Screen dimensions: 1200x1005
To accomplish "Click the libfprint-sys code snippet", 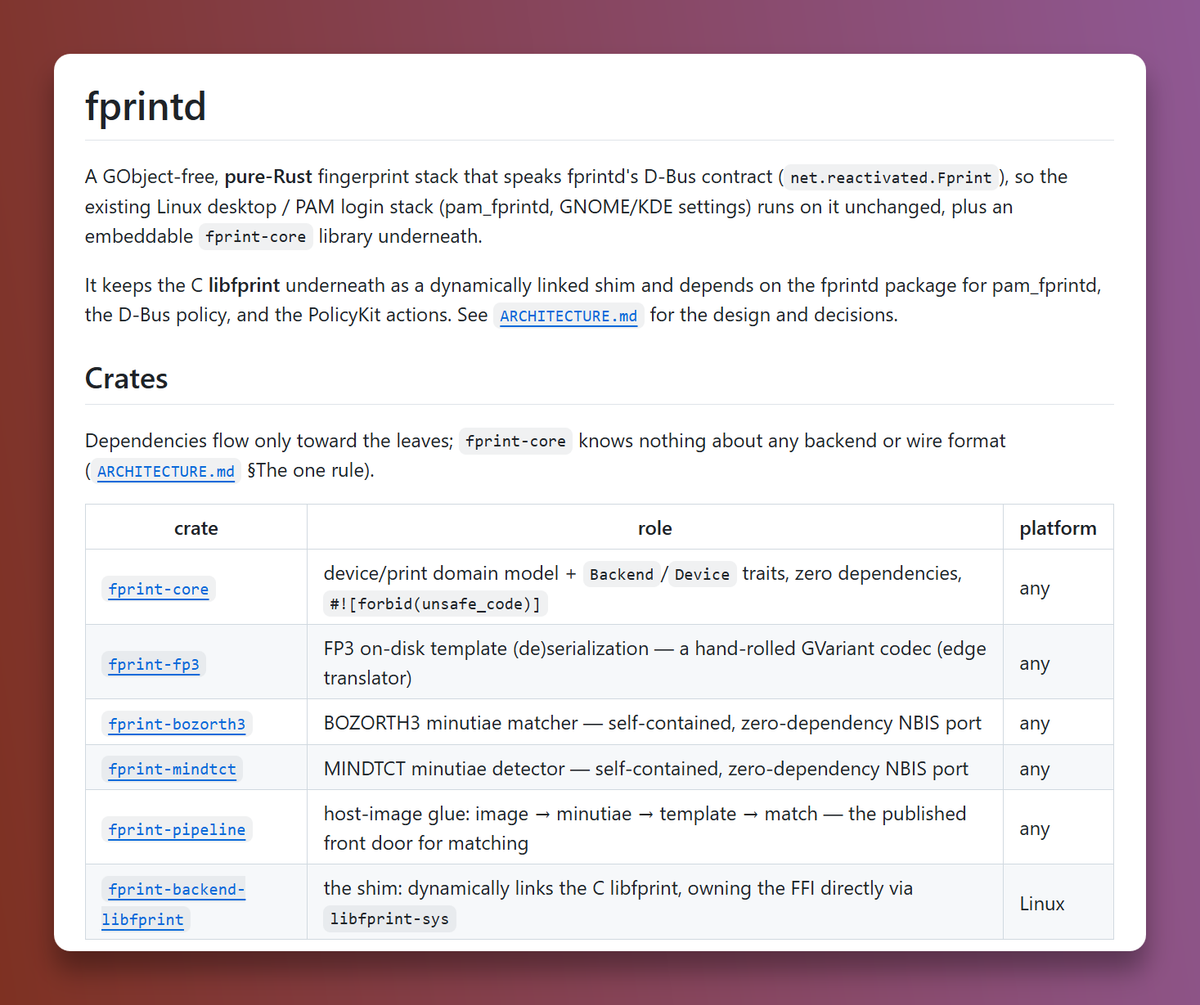I will (390, 919).
